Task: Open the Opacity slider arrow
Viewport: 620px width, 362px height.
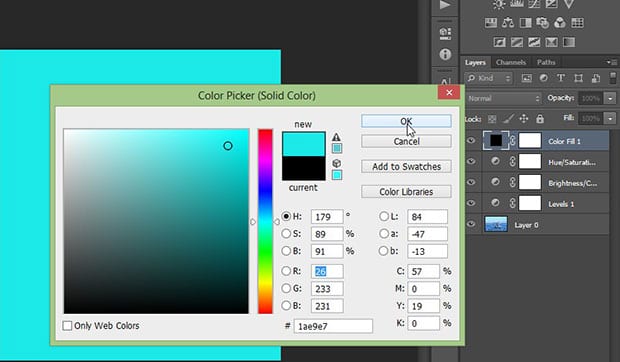Action: coord(611,98)
